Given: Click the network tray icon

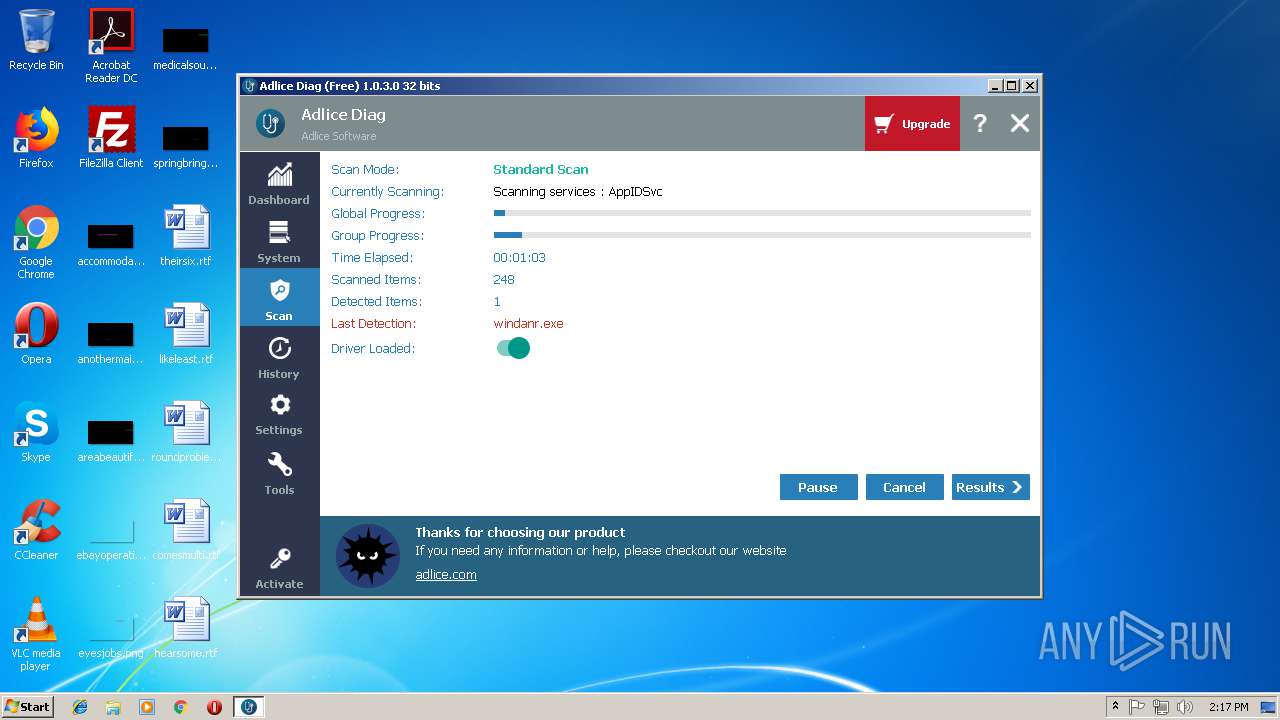Looking at the screenshot, I should click(1161, 707).
